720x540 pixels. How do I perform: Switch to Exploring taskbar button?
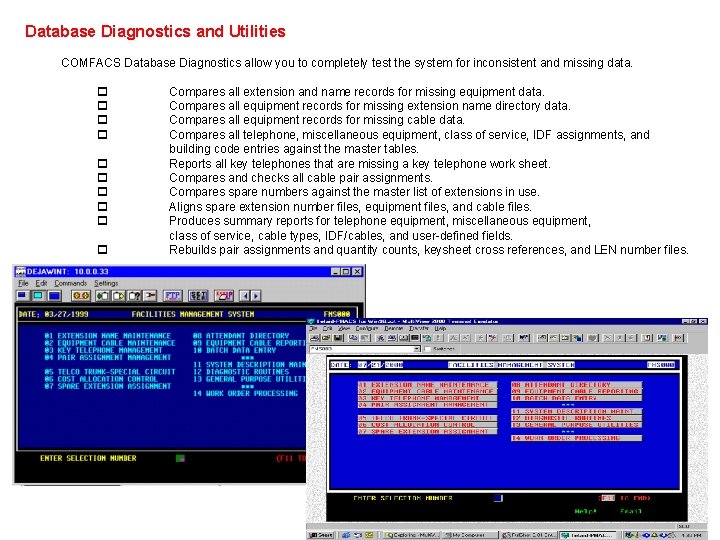[x=411, y=535]
